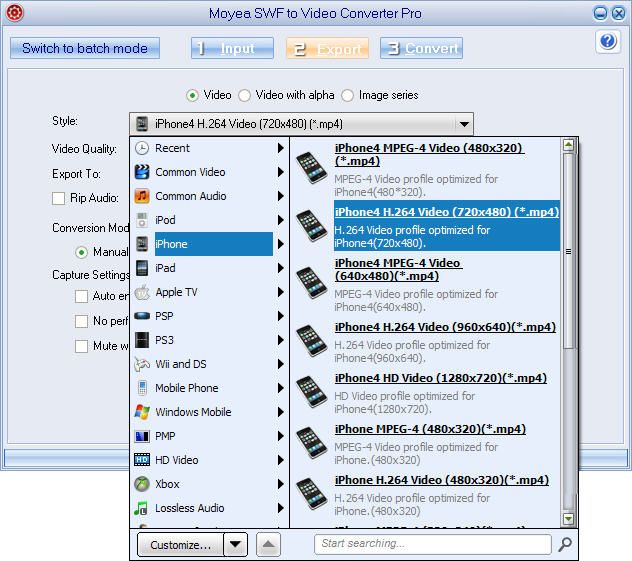This screenshot has height=561, width=632.
Task: Enable the Rip Audio checkbox
Action: pos(58,198)
